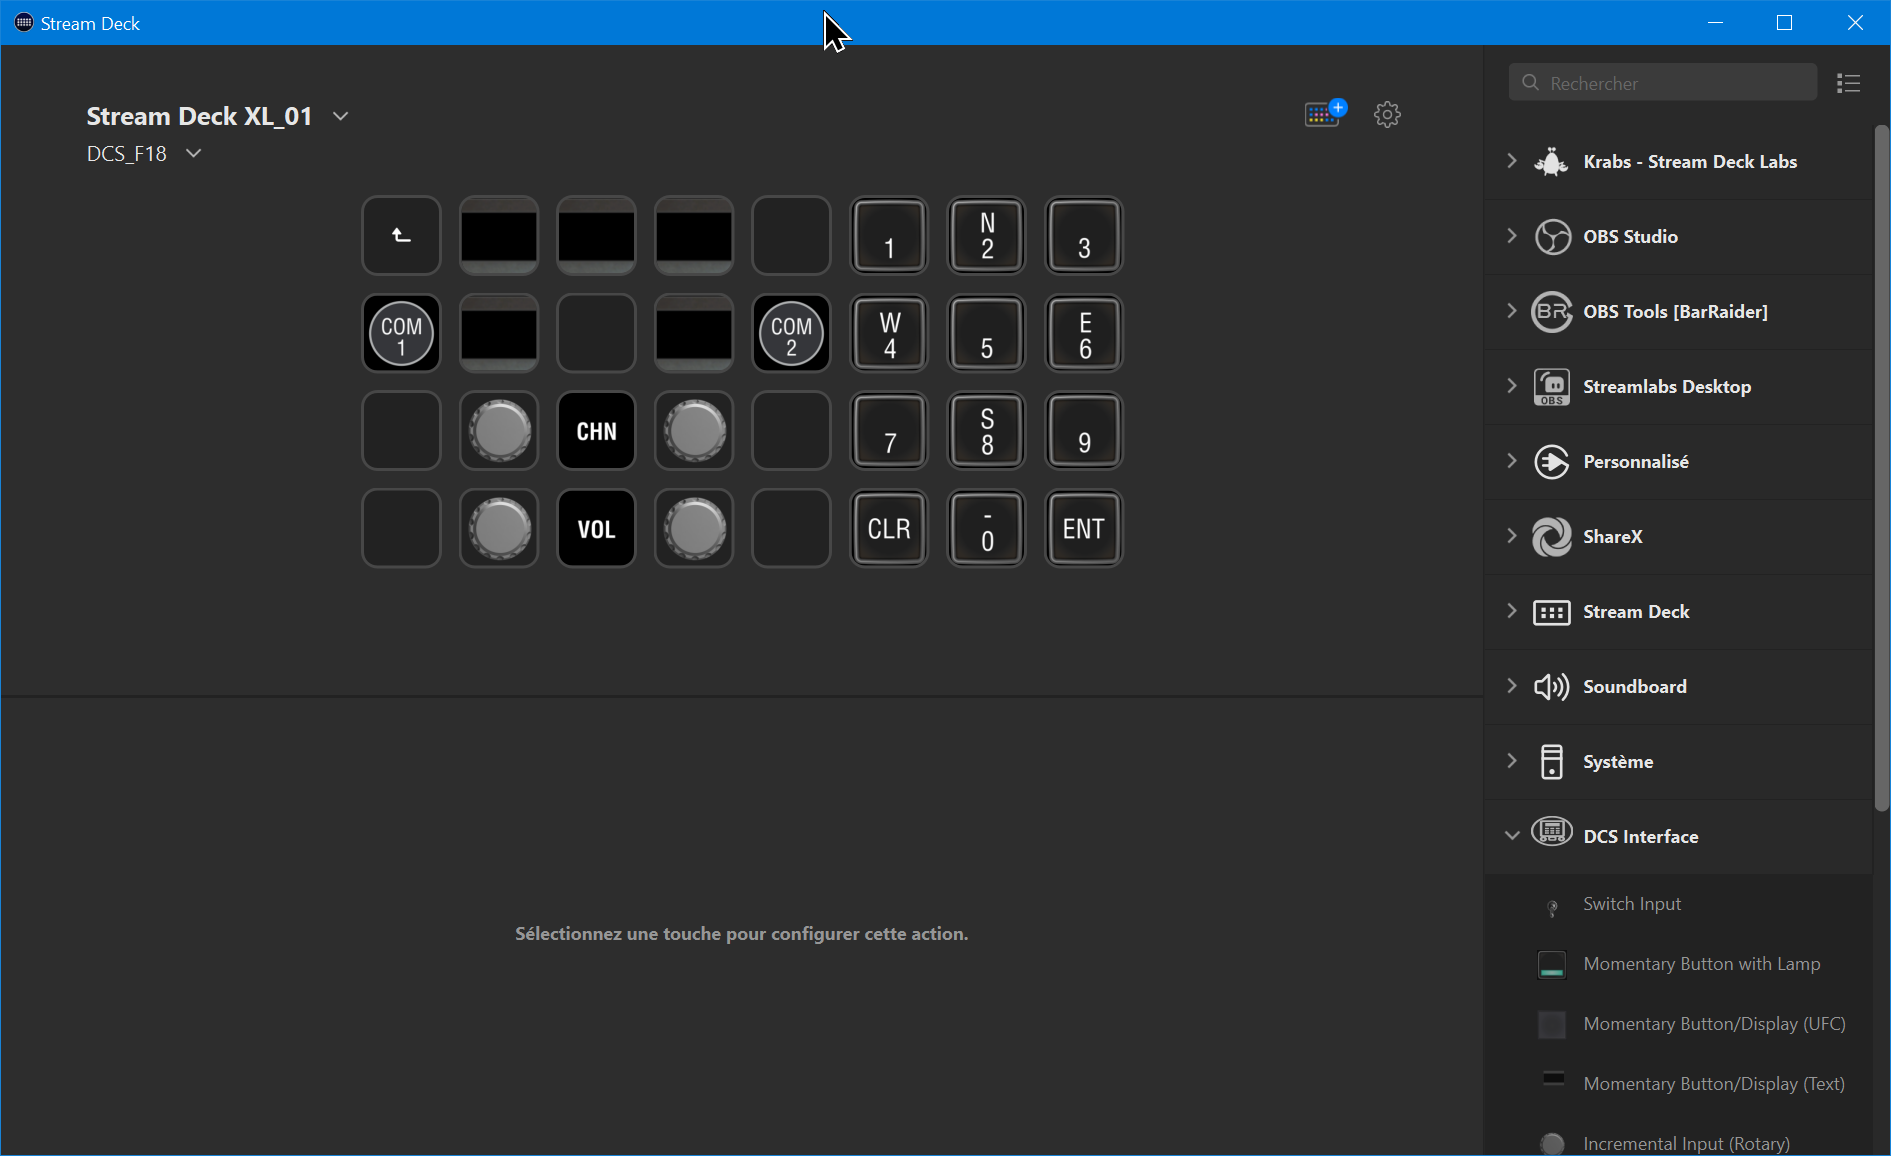The image size is (1891, 1156).
Task: Select the COM 1 key
Action: pos(401,334)
